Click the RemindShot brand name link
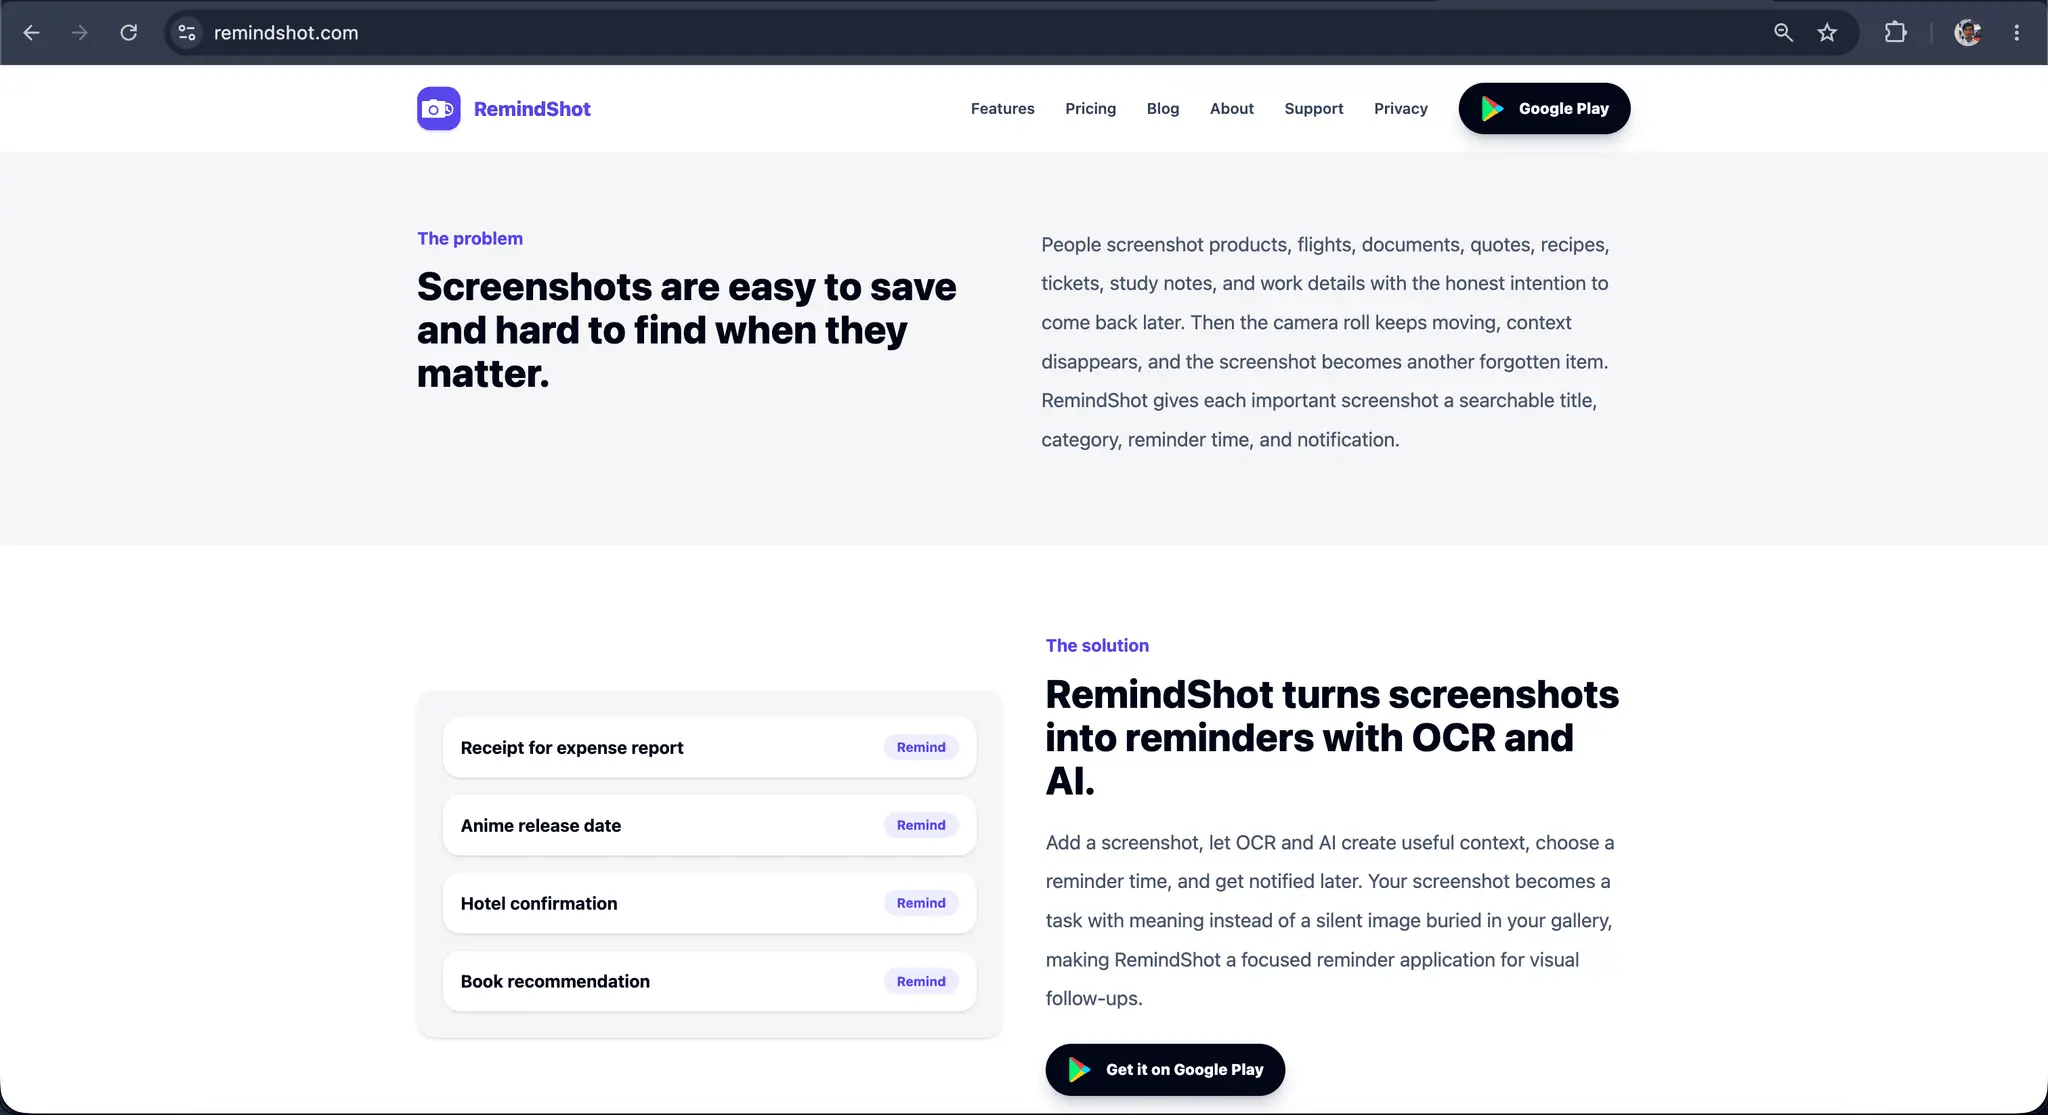Image resolution: width=2048 pixels, height=1115 pixels. 532,109
